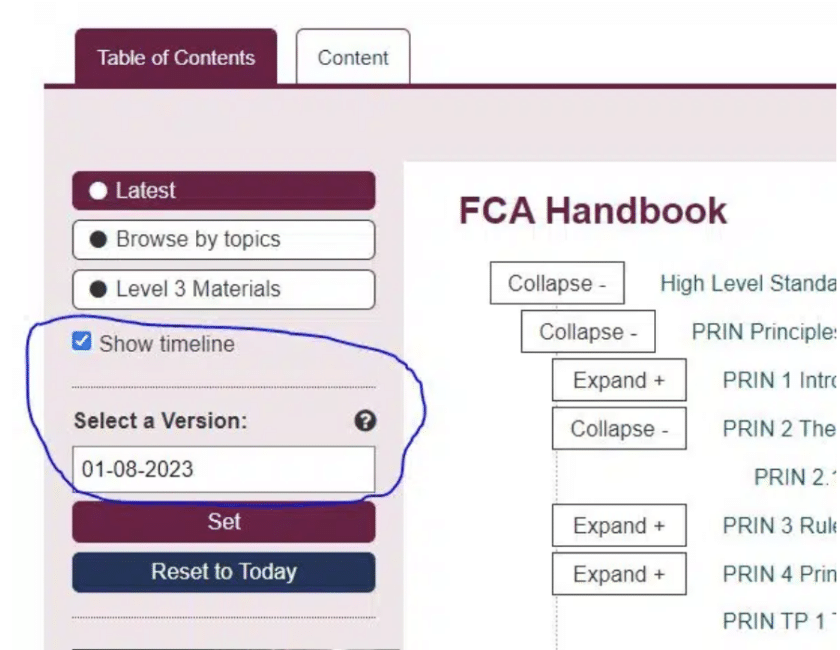Open the Content tab
Image resolution: width=840 pixels, height=650 pixels.
click(353, 58)
